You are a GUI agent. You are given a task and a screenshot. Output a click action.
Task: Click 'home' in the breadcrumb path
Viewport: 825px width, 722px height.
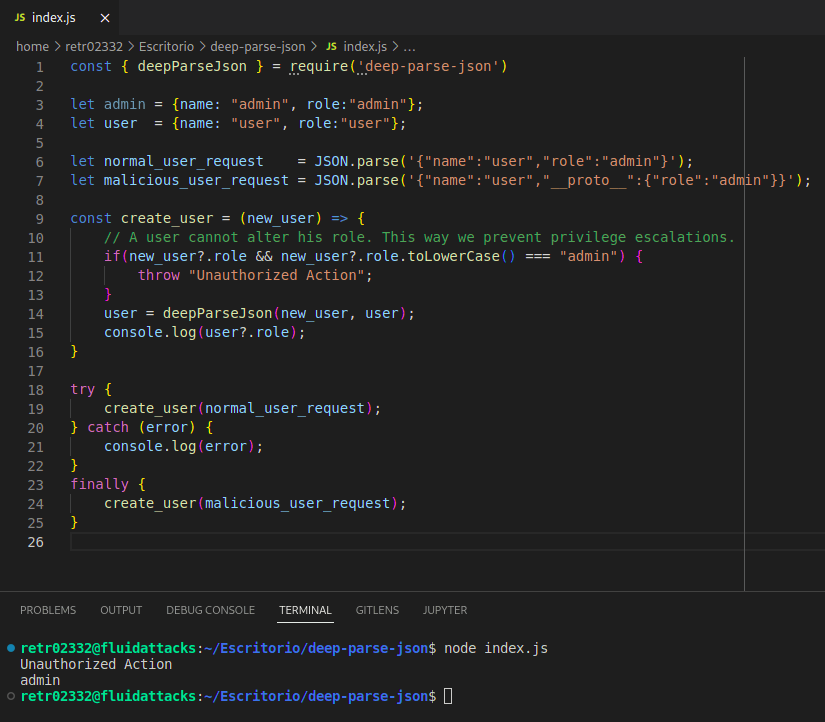click(x=33, y=47)
